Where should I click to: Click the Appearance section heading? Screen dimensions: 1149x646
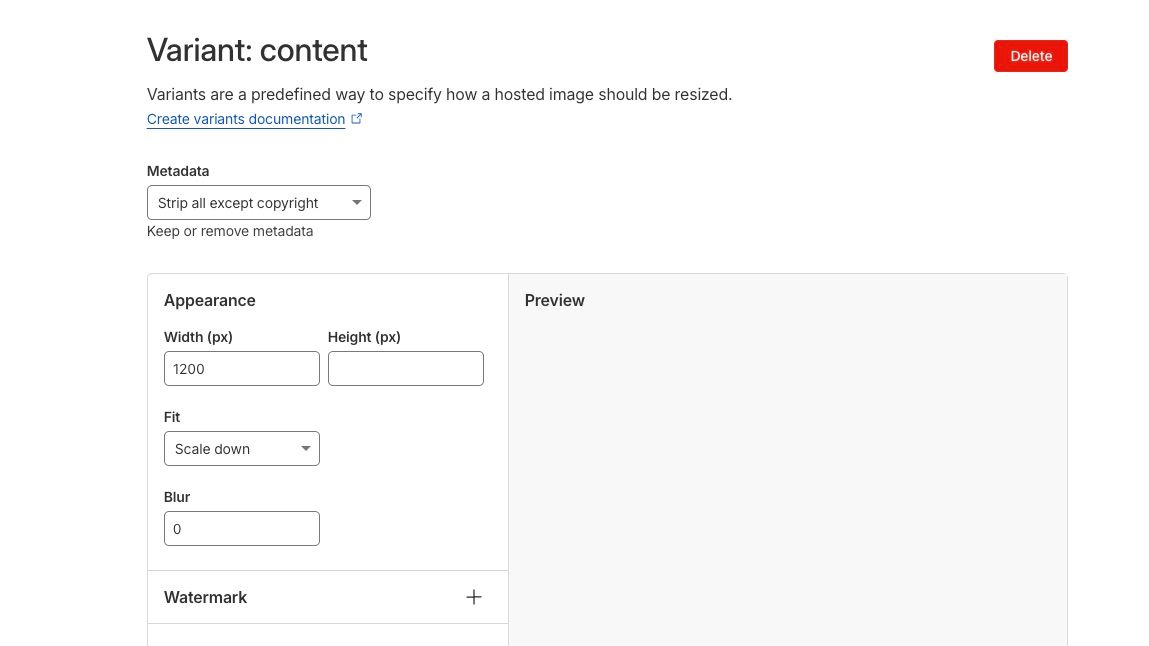[x=210, y=300]
